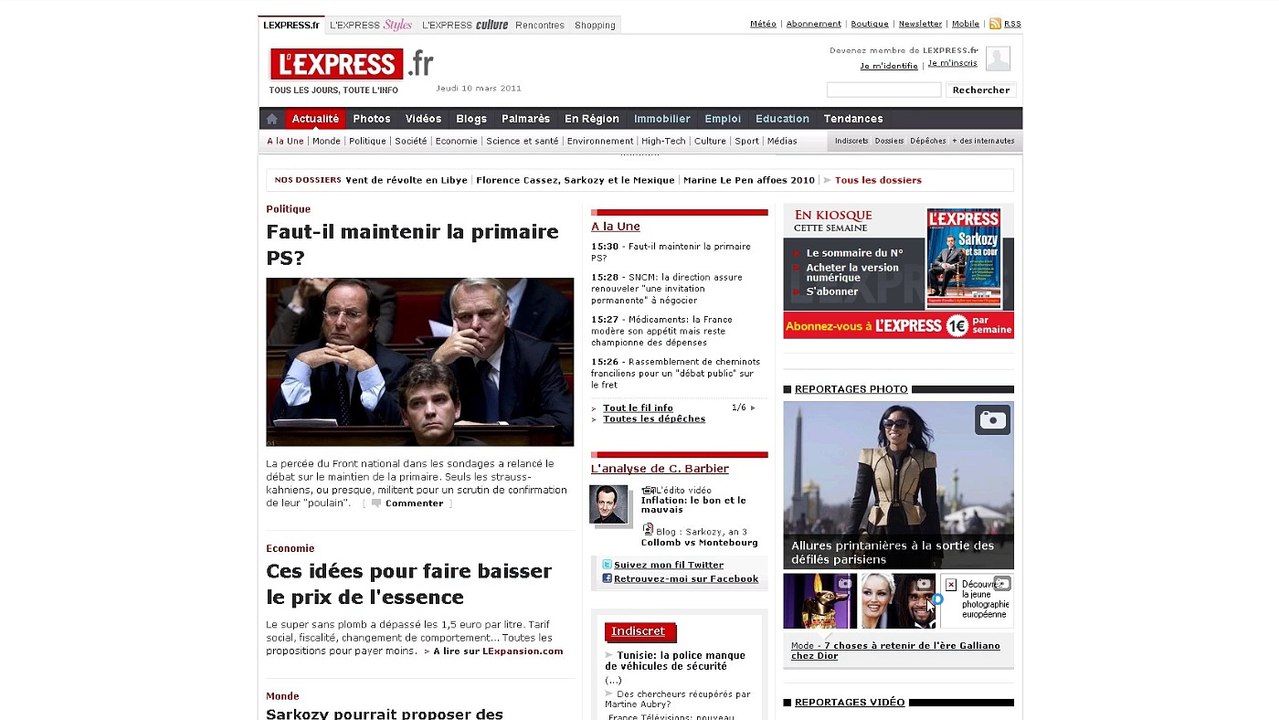The width and height of the screenshot is (1279, 720).
Task: Click the Indiscret red label
Action: (640, 632)
